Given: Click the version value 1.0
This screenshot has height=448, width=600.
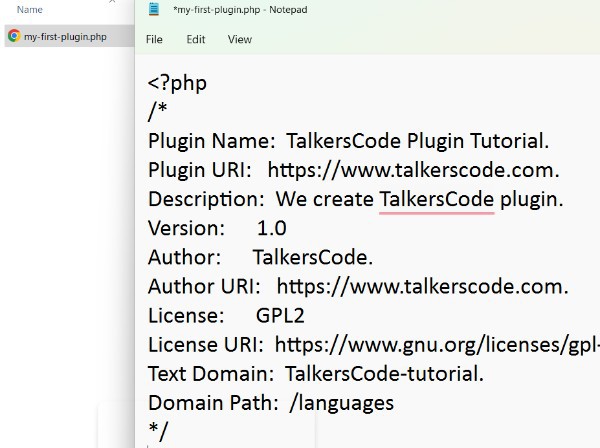Looking at the screenshot, I should (271, 228).
